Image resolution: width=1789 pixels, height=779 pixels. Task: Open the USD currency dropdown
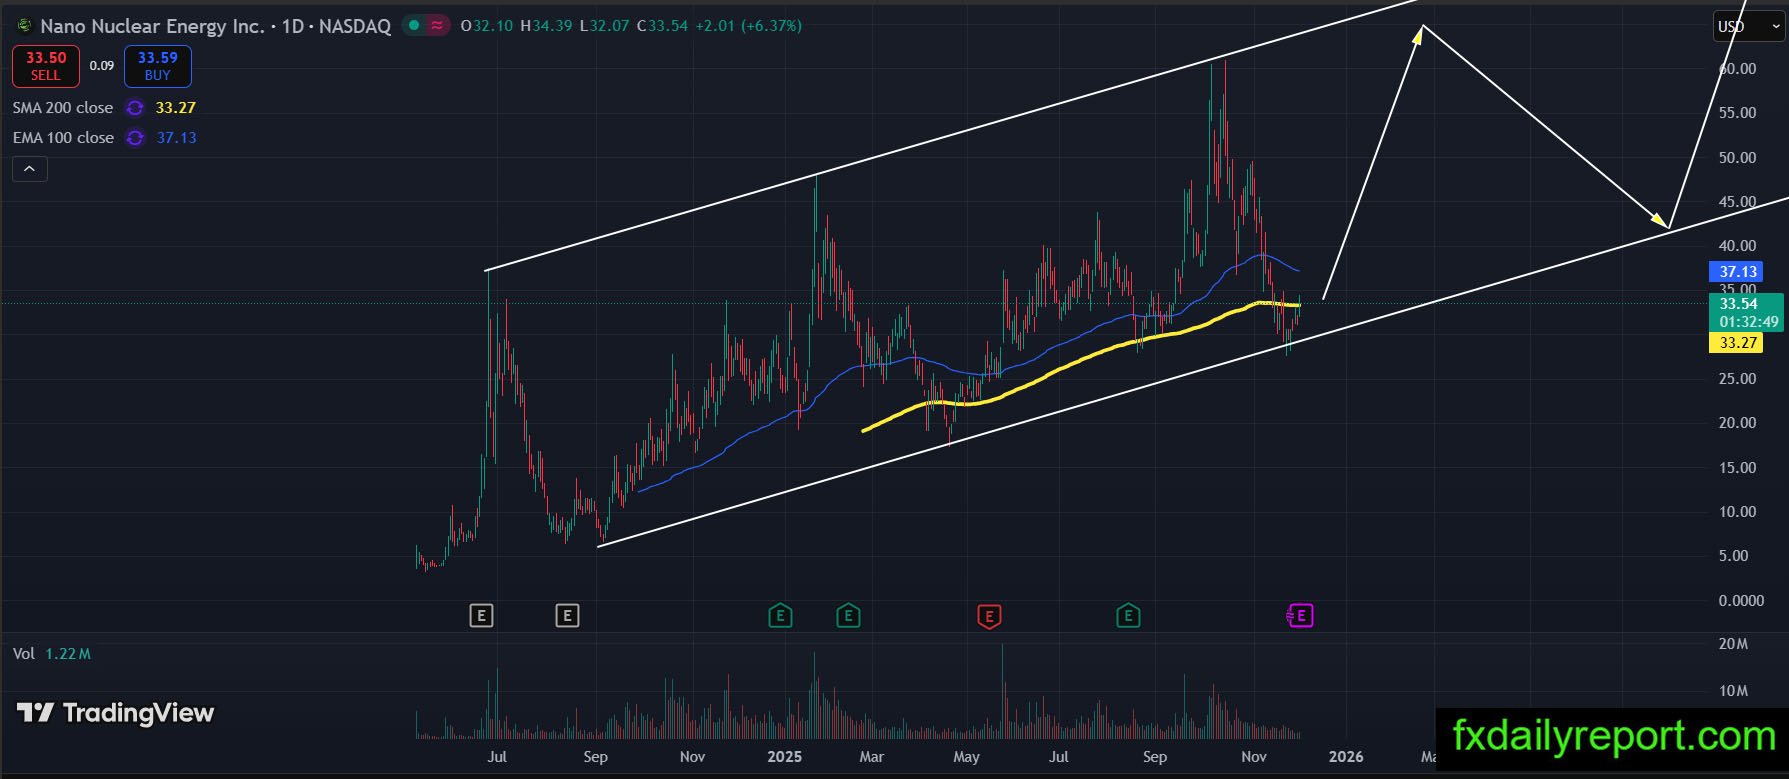(x=1747, y=27)
